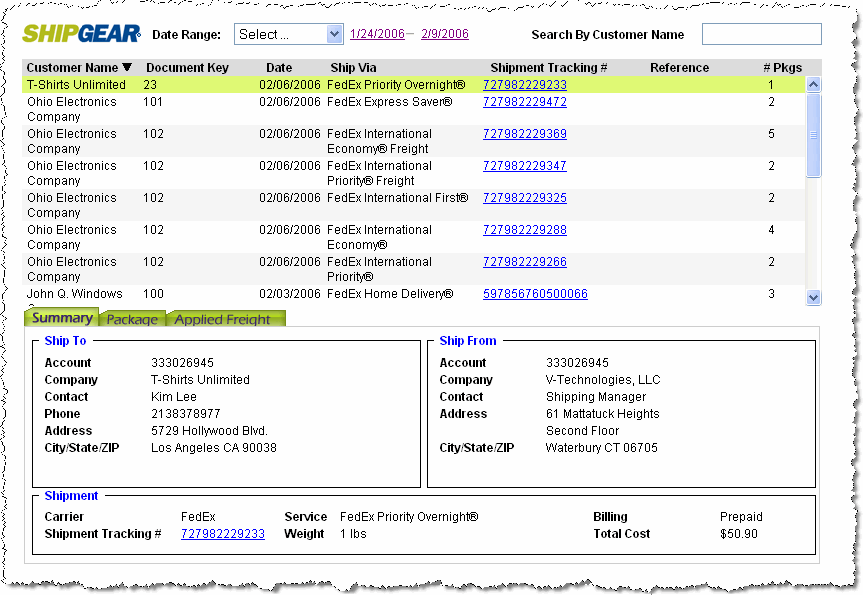Click the sort arrow beside Customer Name
The image size is (863, 595).
[127, 67]
